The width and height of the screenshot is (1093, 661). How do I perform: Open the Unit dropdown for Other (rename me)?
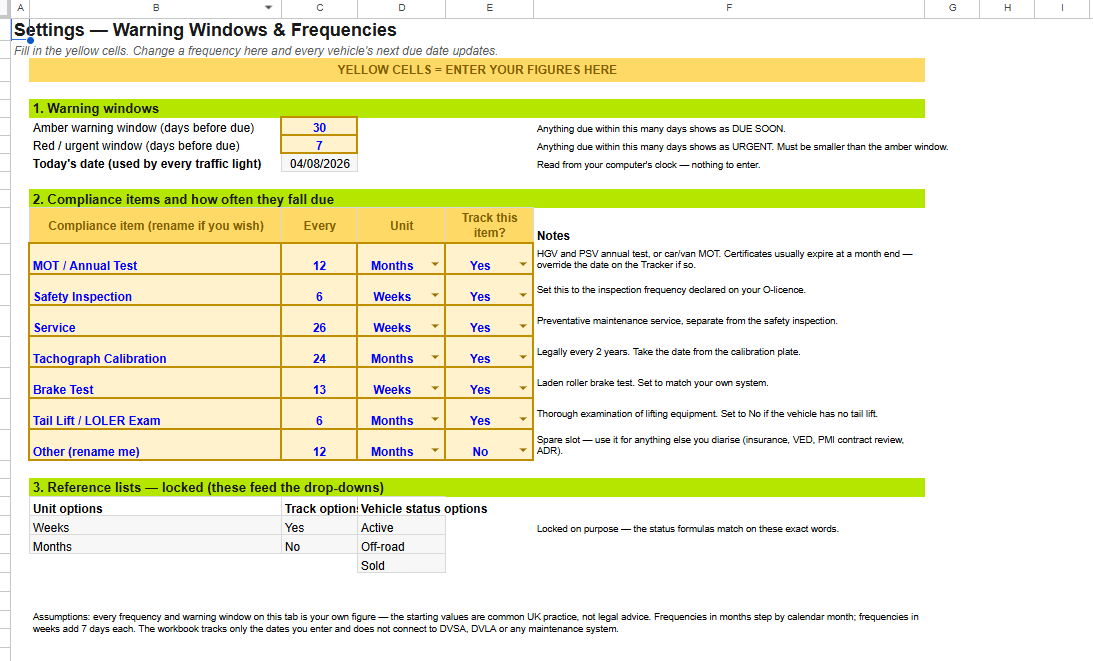[435, 451]
